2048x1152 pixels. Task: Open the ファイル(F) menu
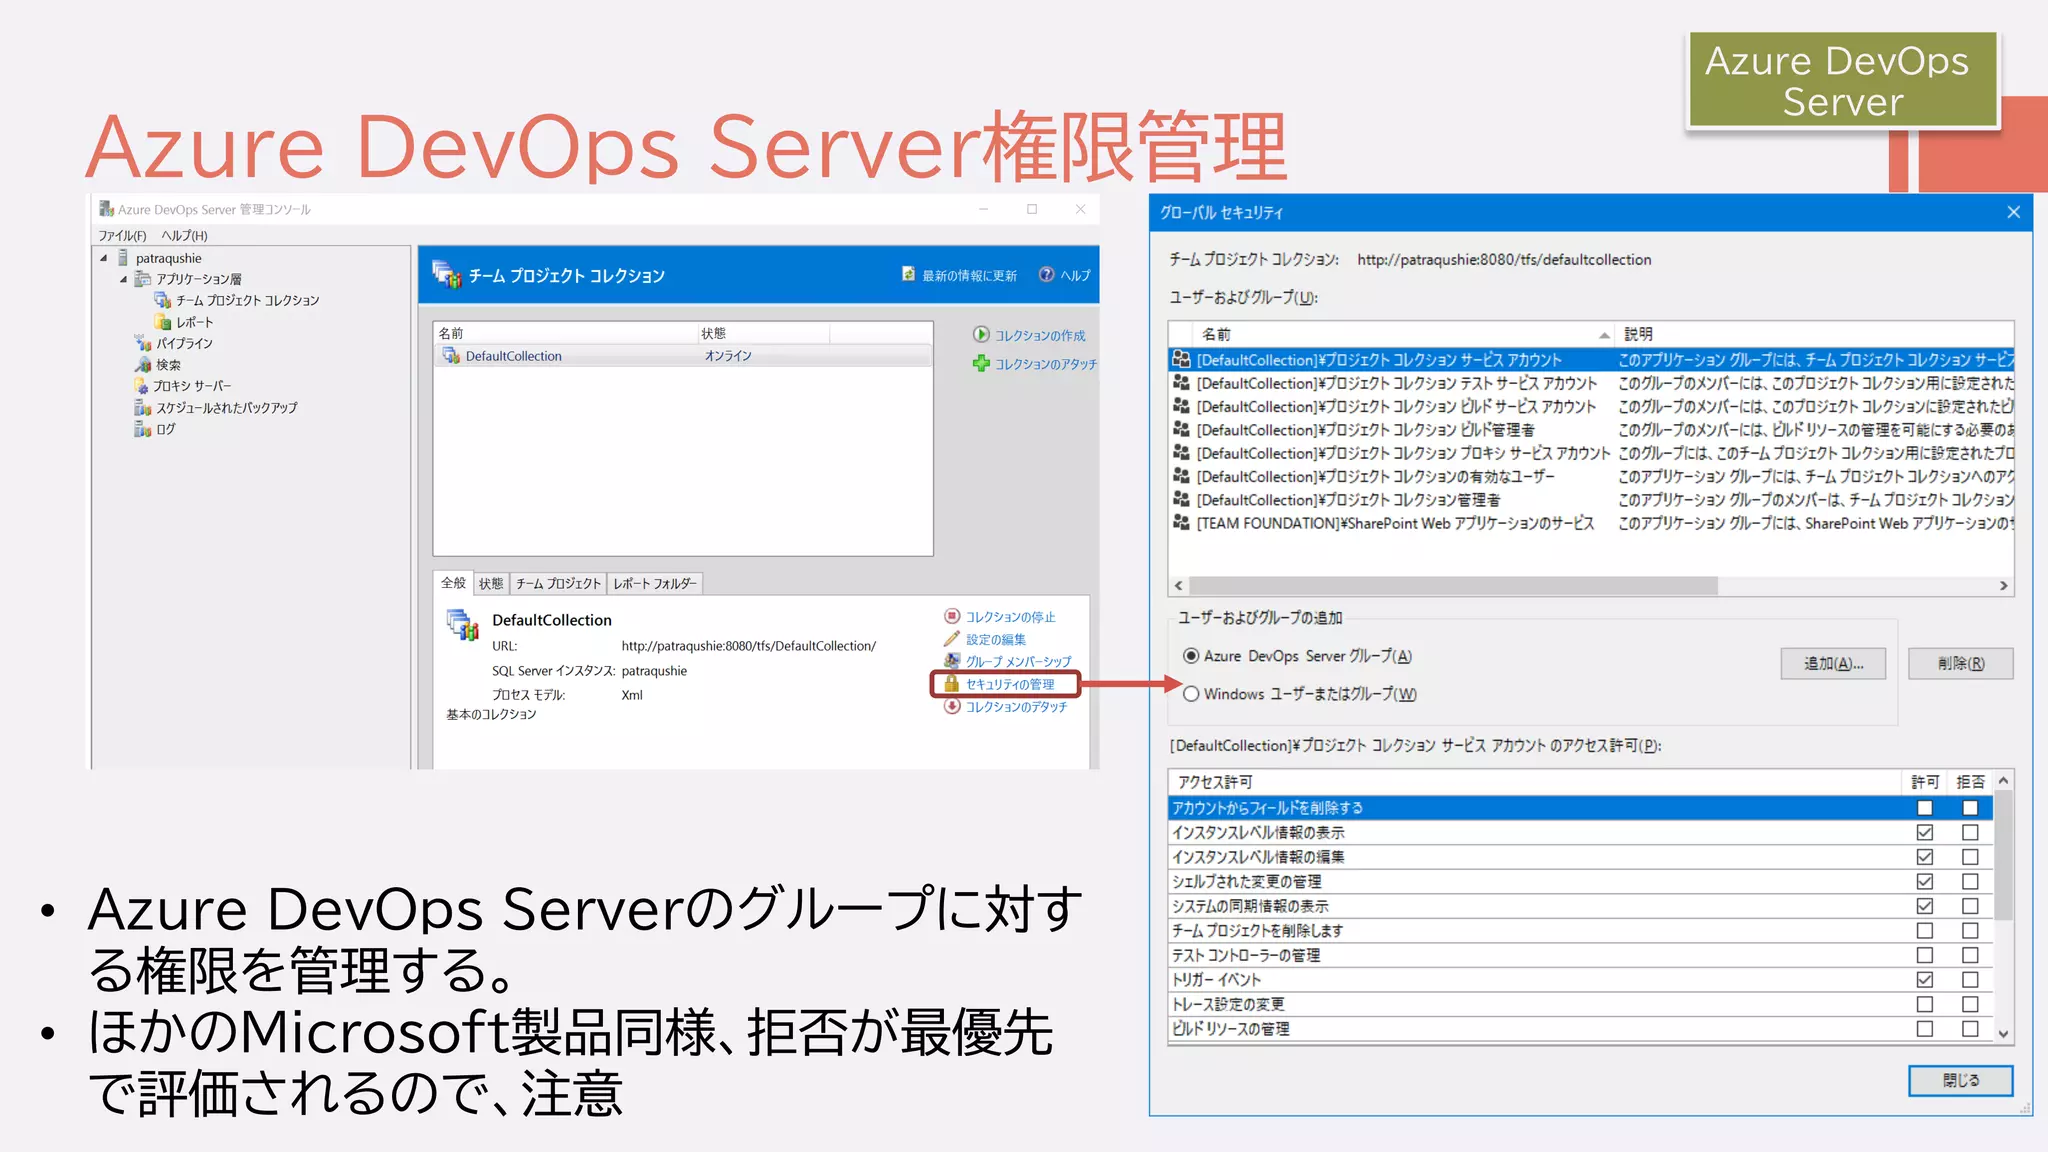click(122, 236)
